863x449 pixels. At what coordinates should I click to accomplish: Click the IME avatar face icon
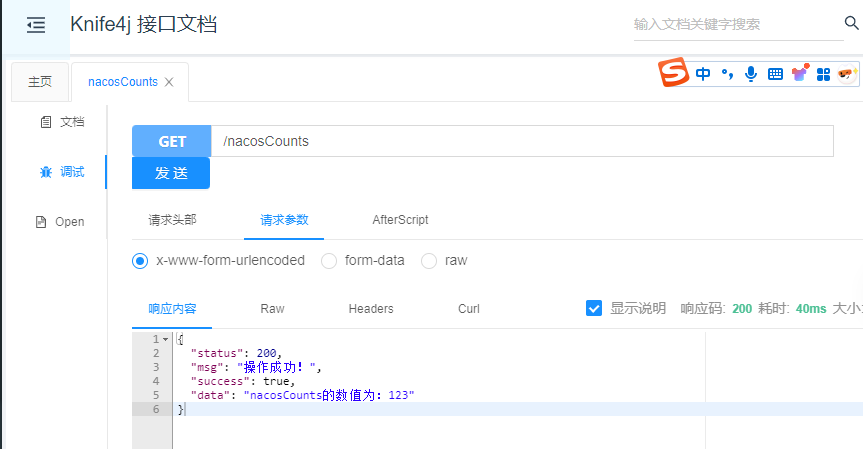pyautogui.click(x=847, y=74)
